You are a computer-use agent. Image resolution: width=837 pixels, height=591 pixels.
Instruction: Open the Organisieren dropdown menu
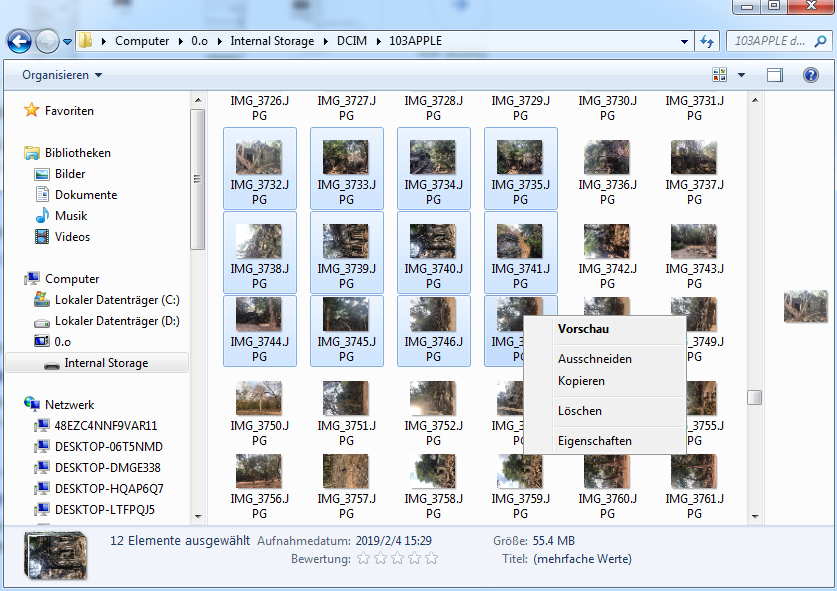pos(58,74)
